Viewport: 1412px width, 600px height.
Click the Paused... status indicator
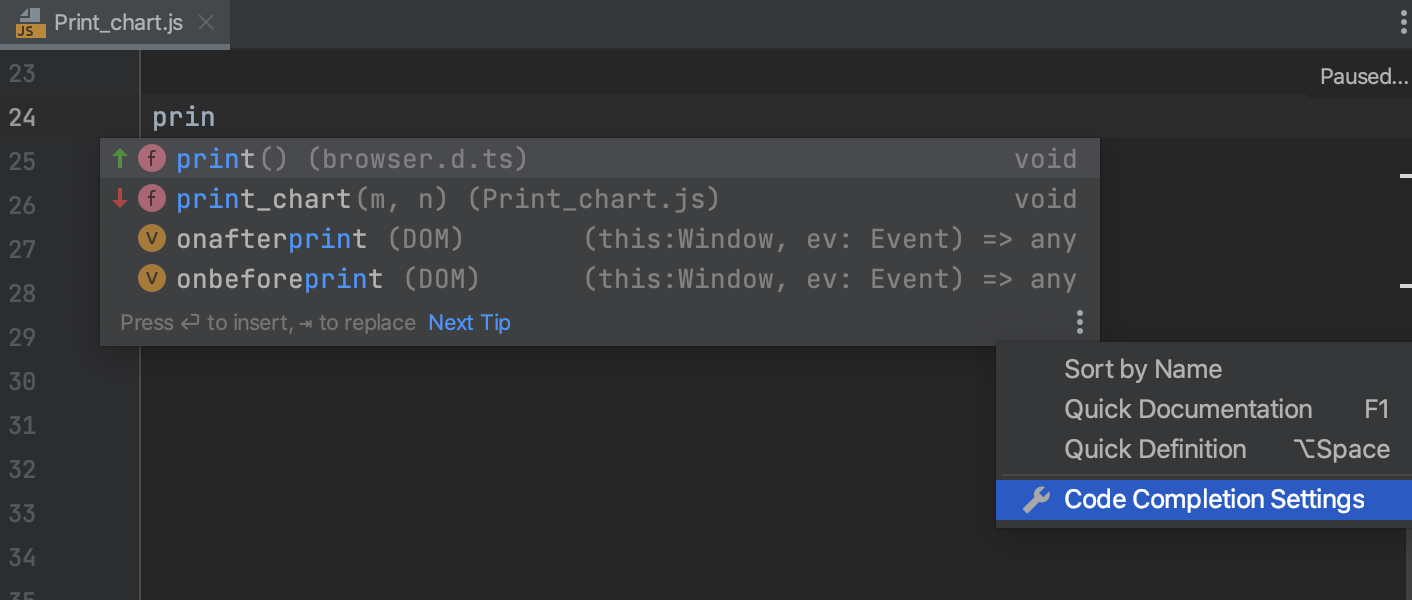pyautogui.click(x=1363, y=77)
